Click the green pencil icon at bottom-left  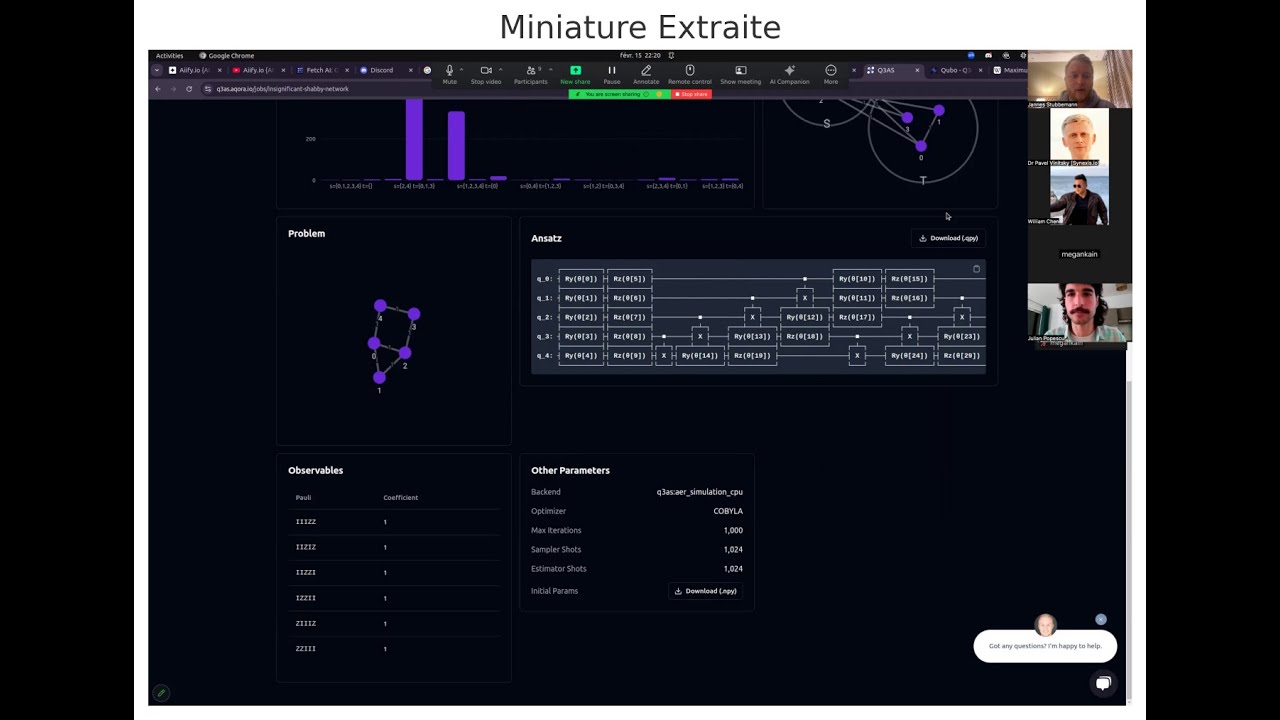pos(161,693)
